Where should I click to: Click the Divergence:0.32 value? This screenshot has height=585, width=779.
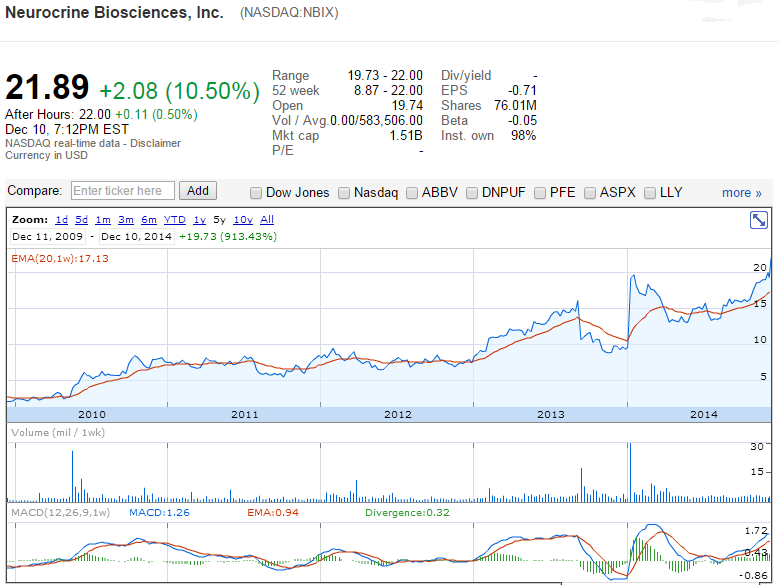pyautogui.click(x=407, y=512)
